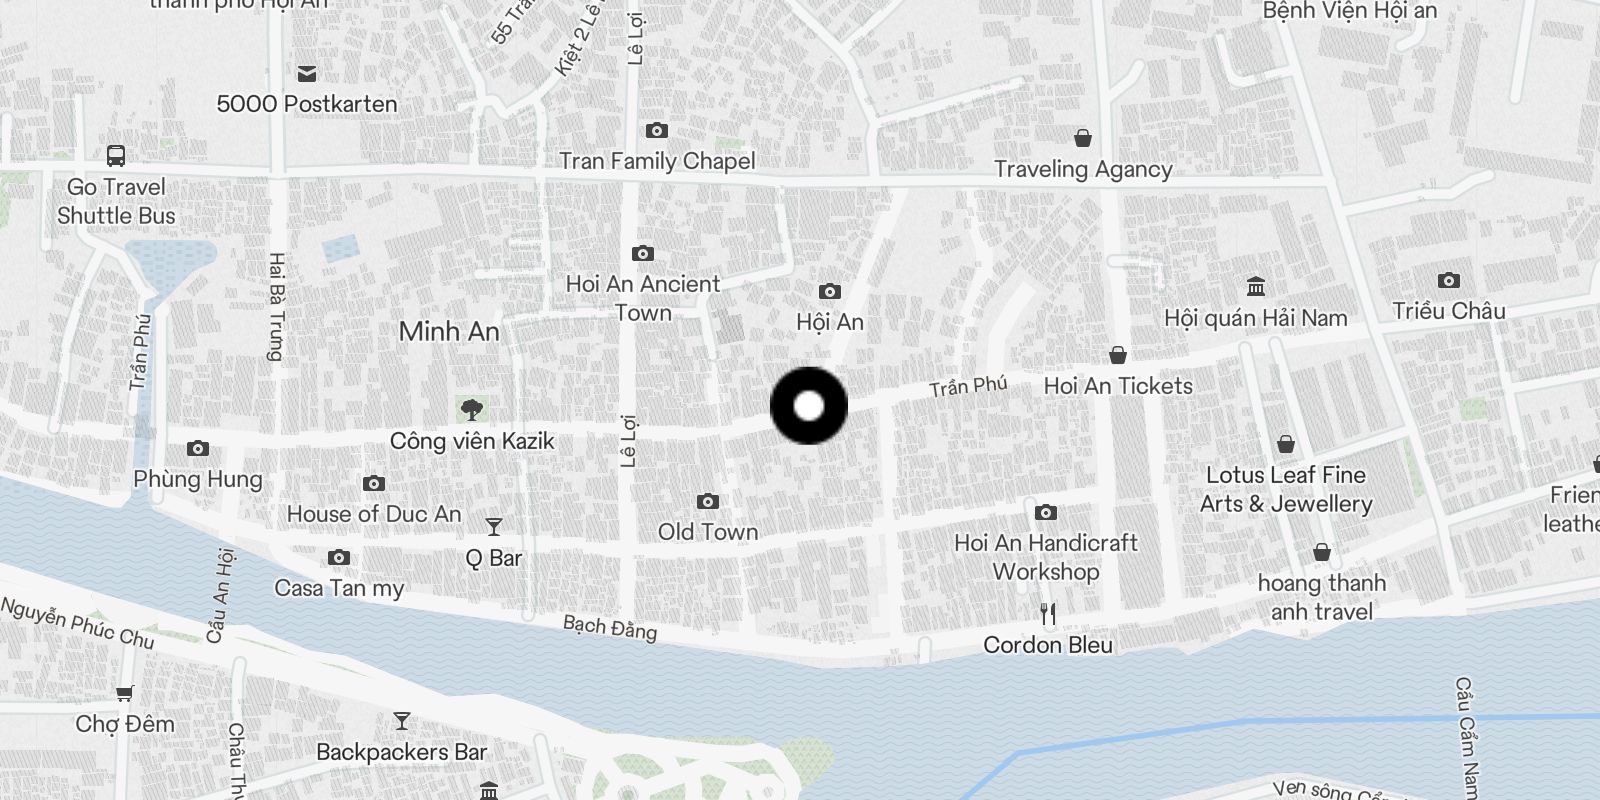Open the Cordon Bleu restaurant icon
The height and width of the screenshot is (800, 1600).
pos(1048,613)
